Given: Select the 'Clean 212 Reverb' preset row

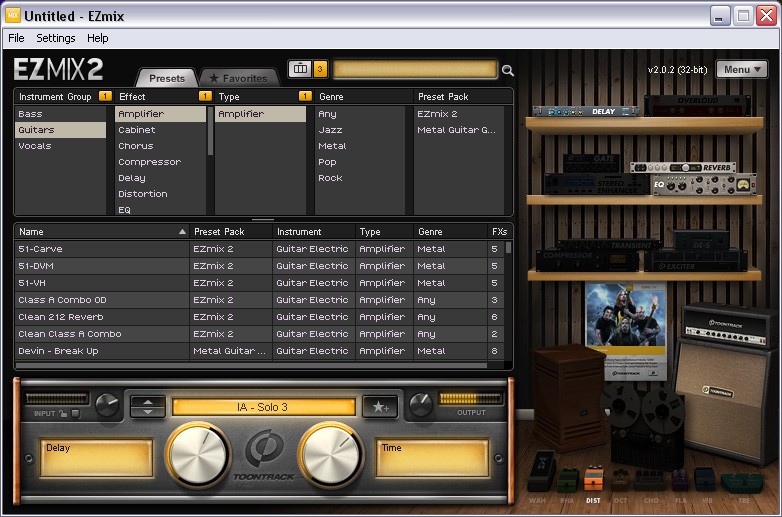Looking at the screenshot, I should click(x=259, y=317).
